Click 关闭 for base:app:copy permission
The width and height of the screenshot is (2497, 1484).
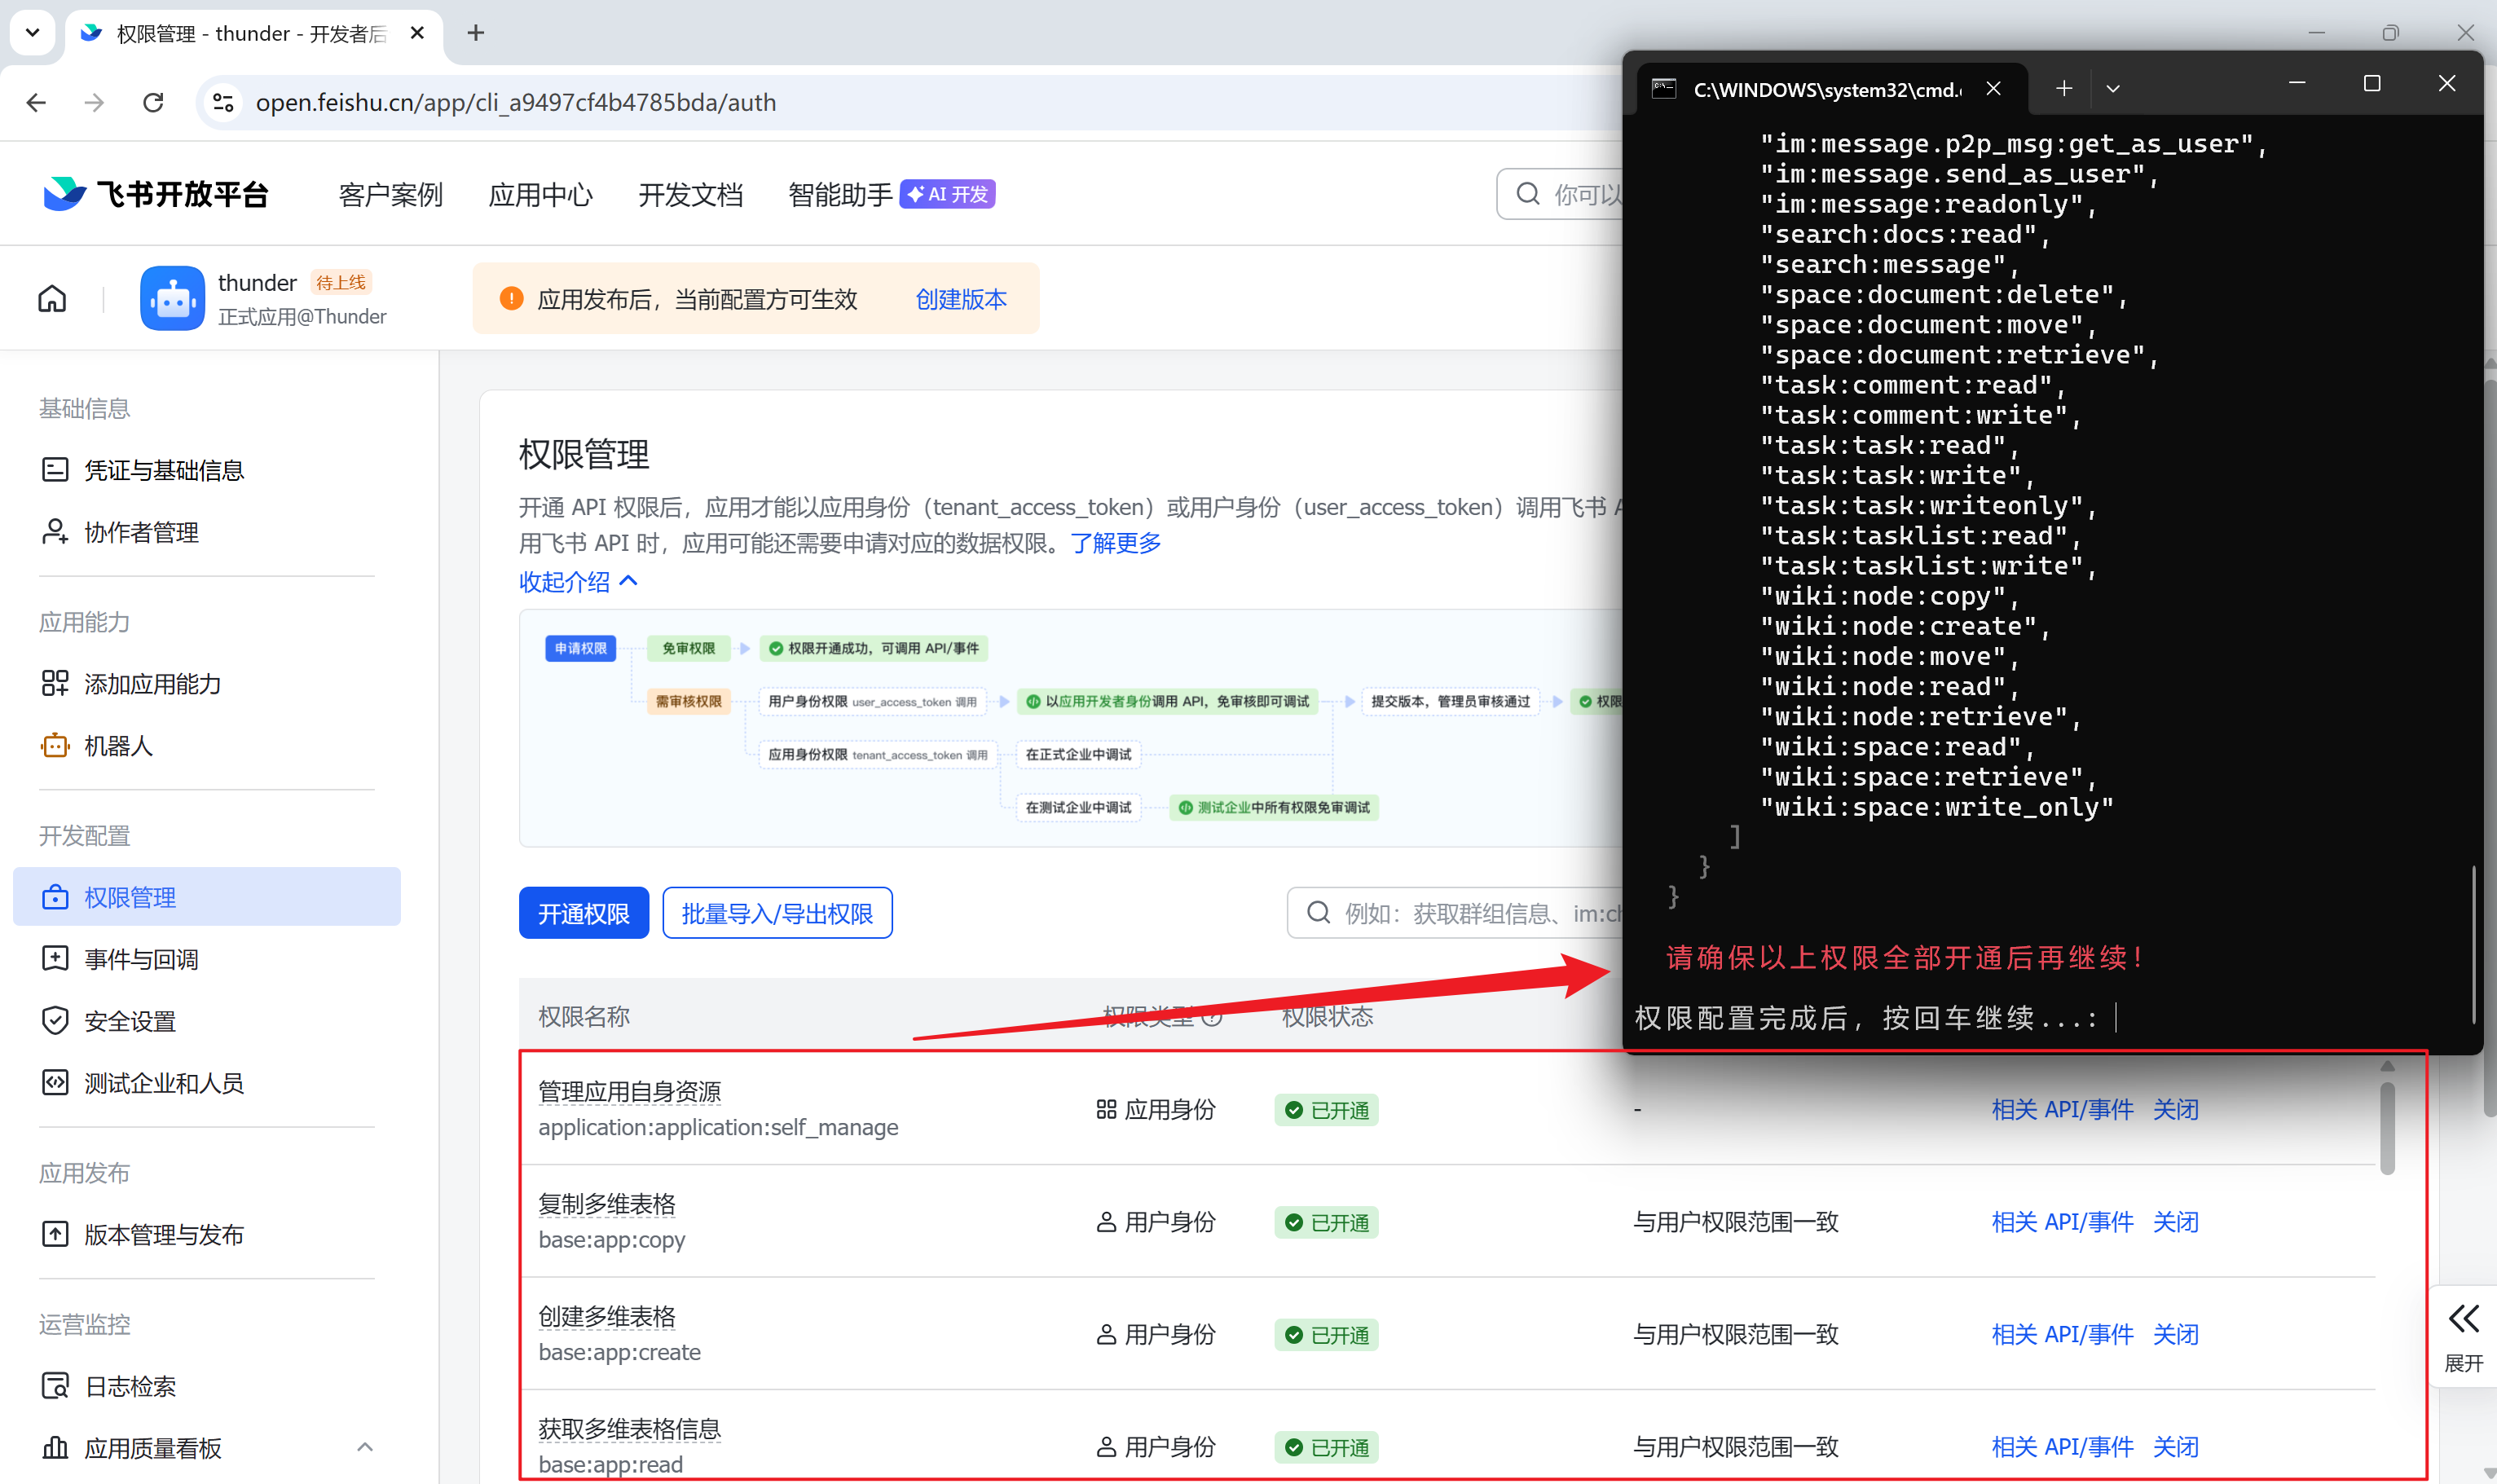(2176, 1222)
